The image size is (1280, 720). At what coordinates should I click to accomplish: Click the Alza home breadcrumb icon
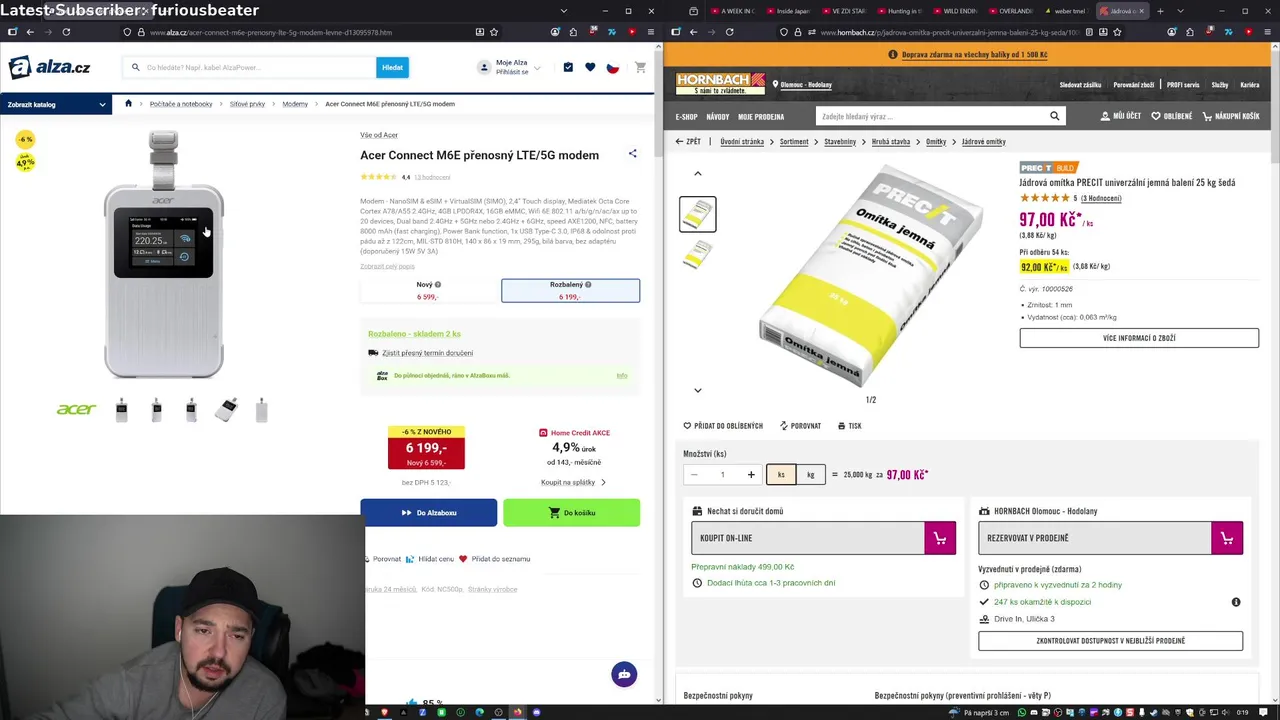pos(128,104)
